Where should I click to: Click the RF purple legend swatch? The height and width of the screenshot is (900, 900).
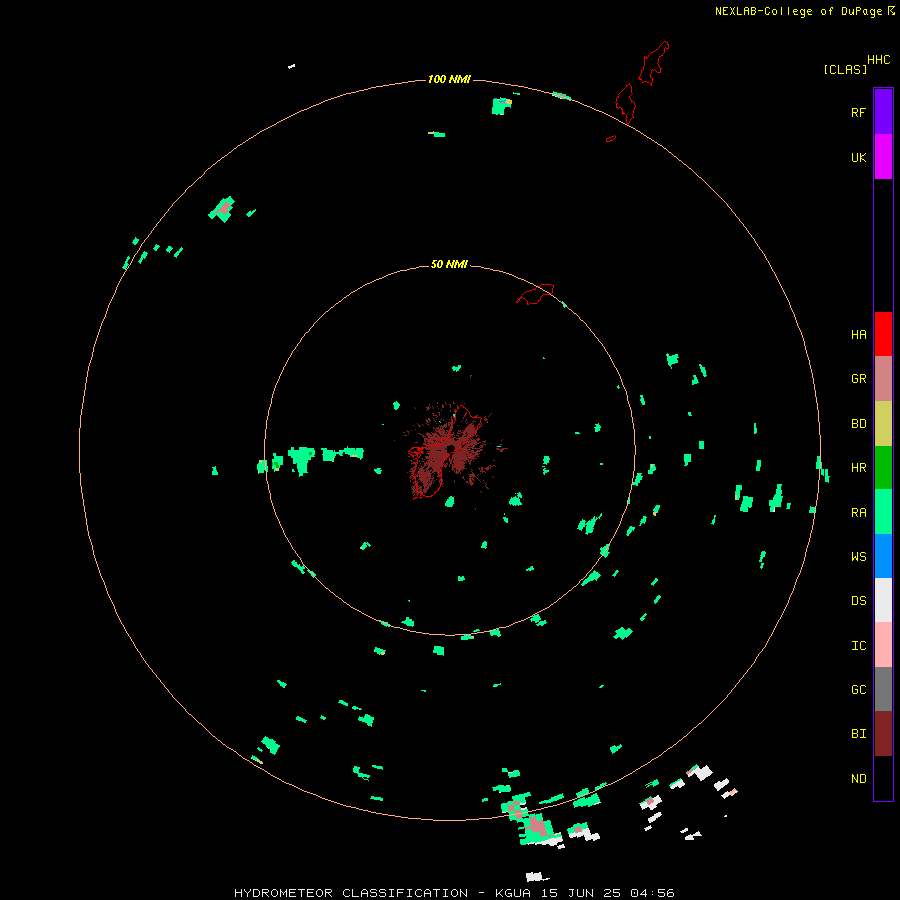[883, 112]
